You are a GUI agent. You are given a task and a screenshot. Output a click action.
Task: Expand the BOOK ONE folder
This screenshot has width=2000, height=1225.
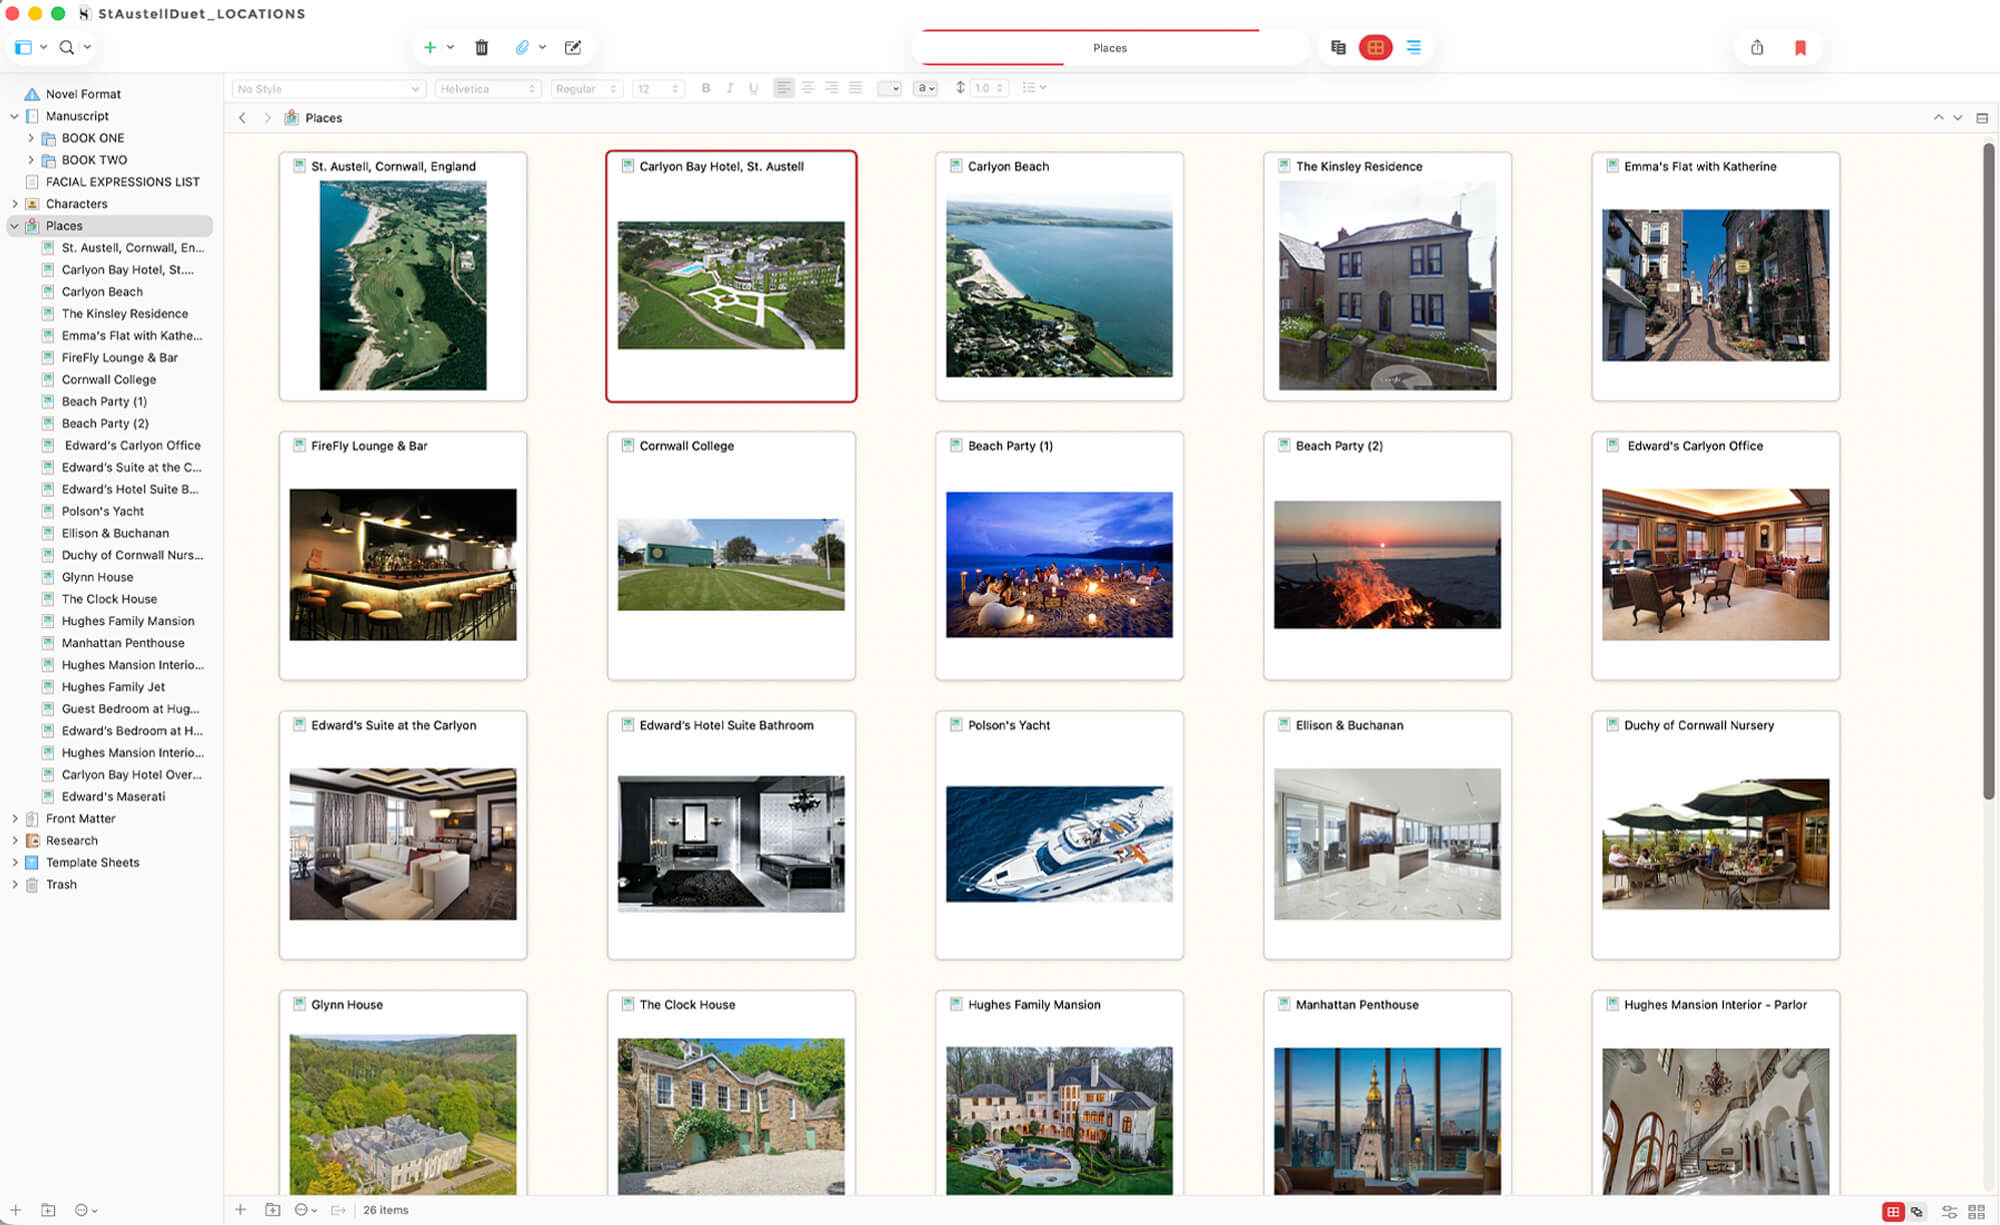31,138
